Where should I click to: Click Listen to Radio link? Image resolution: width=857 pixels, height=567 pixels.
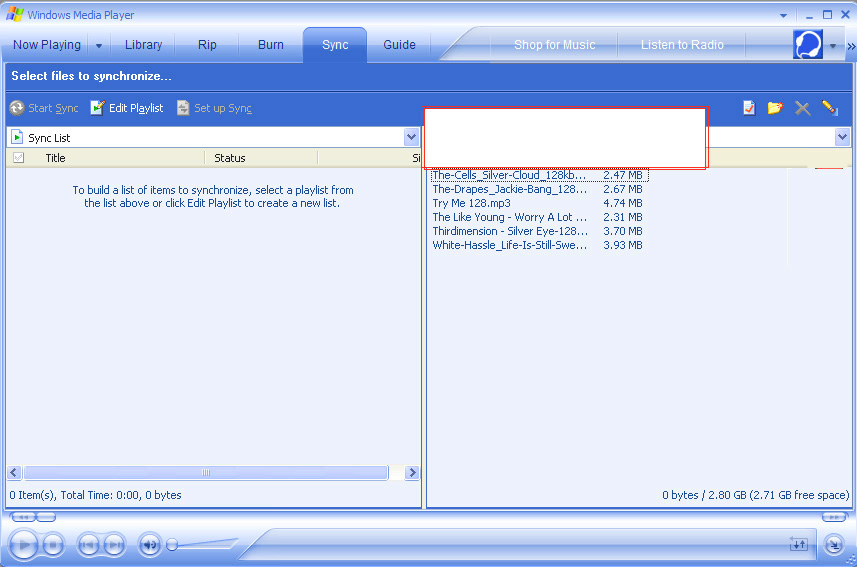[x=682, y=45]
